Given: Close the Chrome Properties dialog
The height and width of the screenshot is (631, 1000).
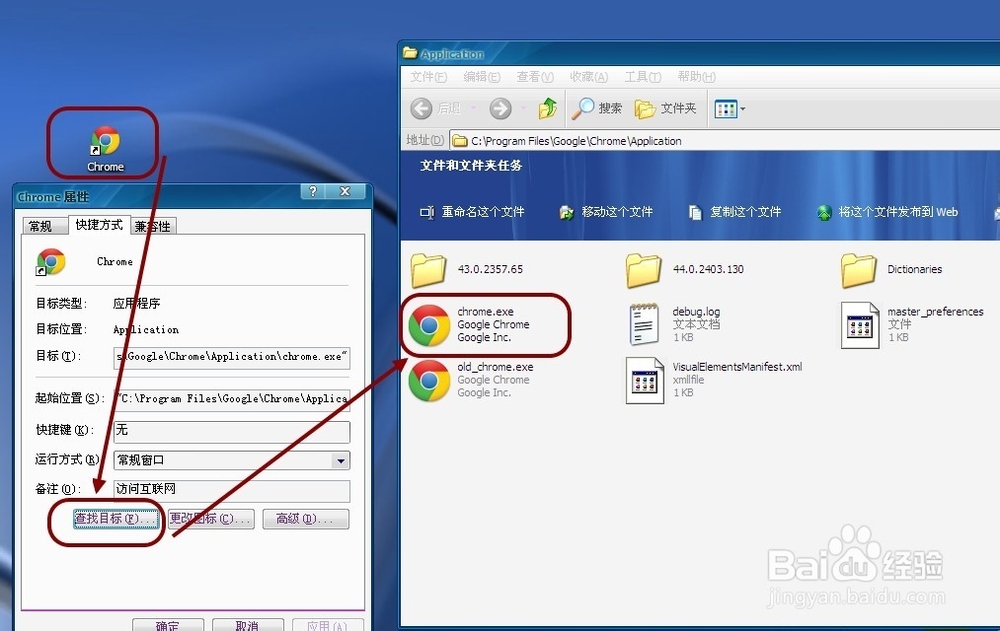Looking at the screenshot, I should tap(345, 191).
